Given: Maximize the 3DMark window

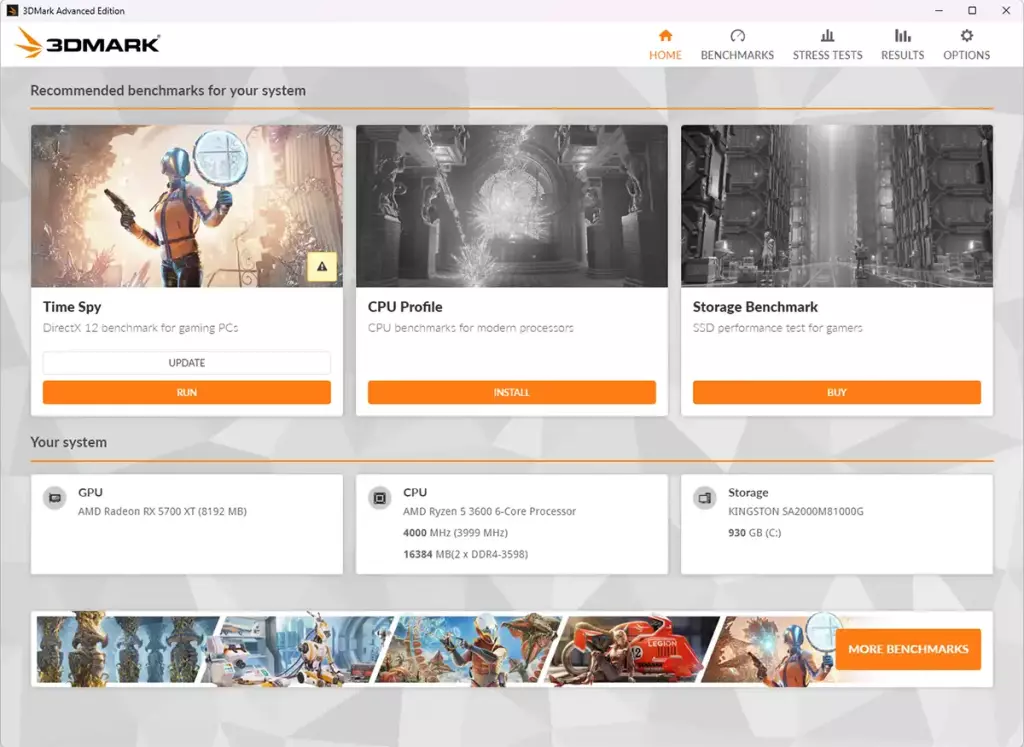Looking at the screenshot, I should 972,10.
